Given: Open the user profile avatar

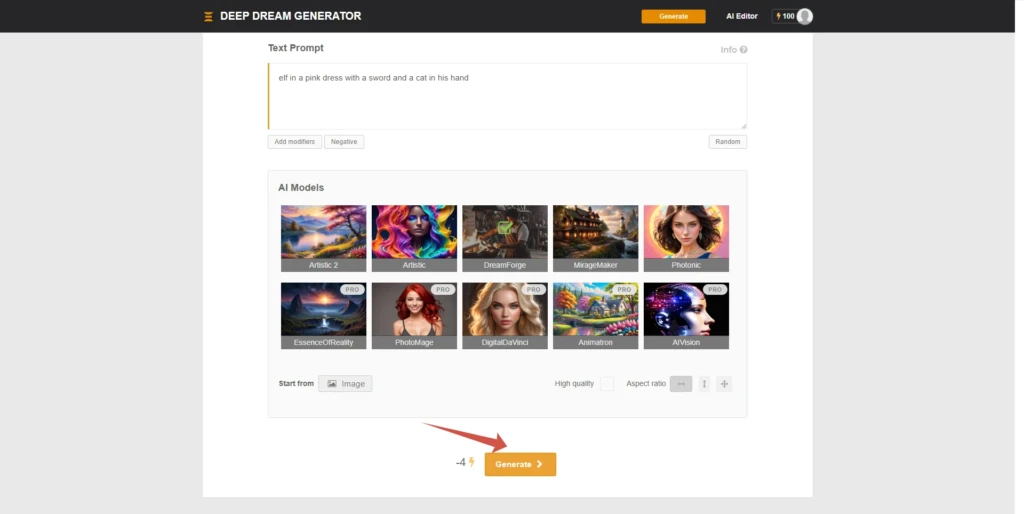Looking at the screenshot, I should point(805,16).
